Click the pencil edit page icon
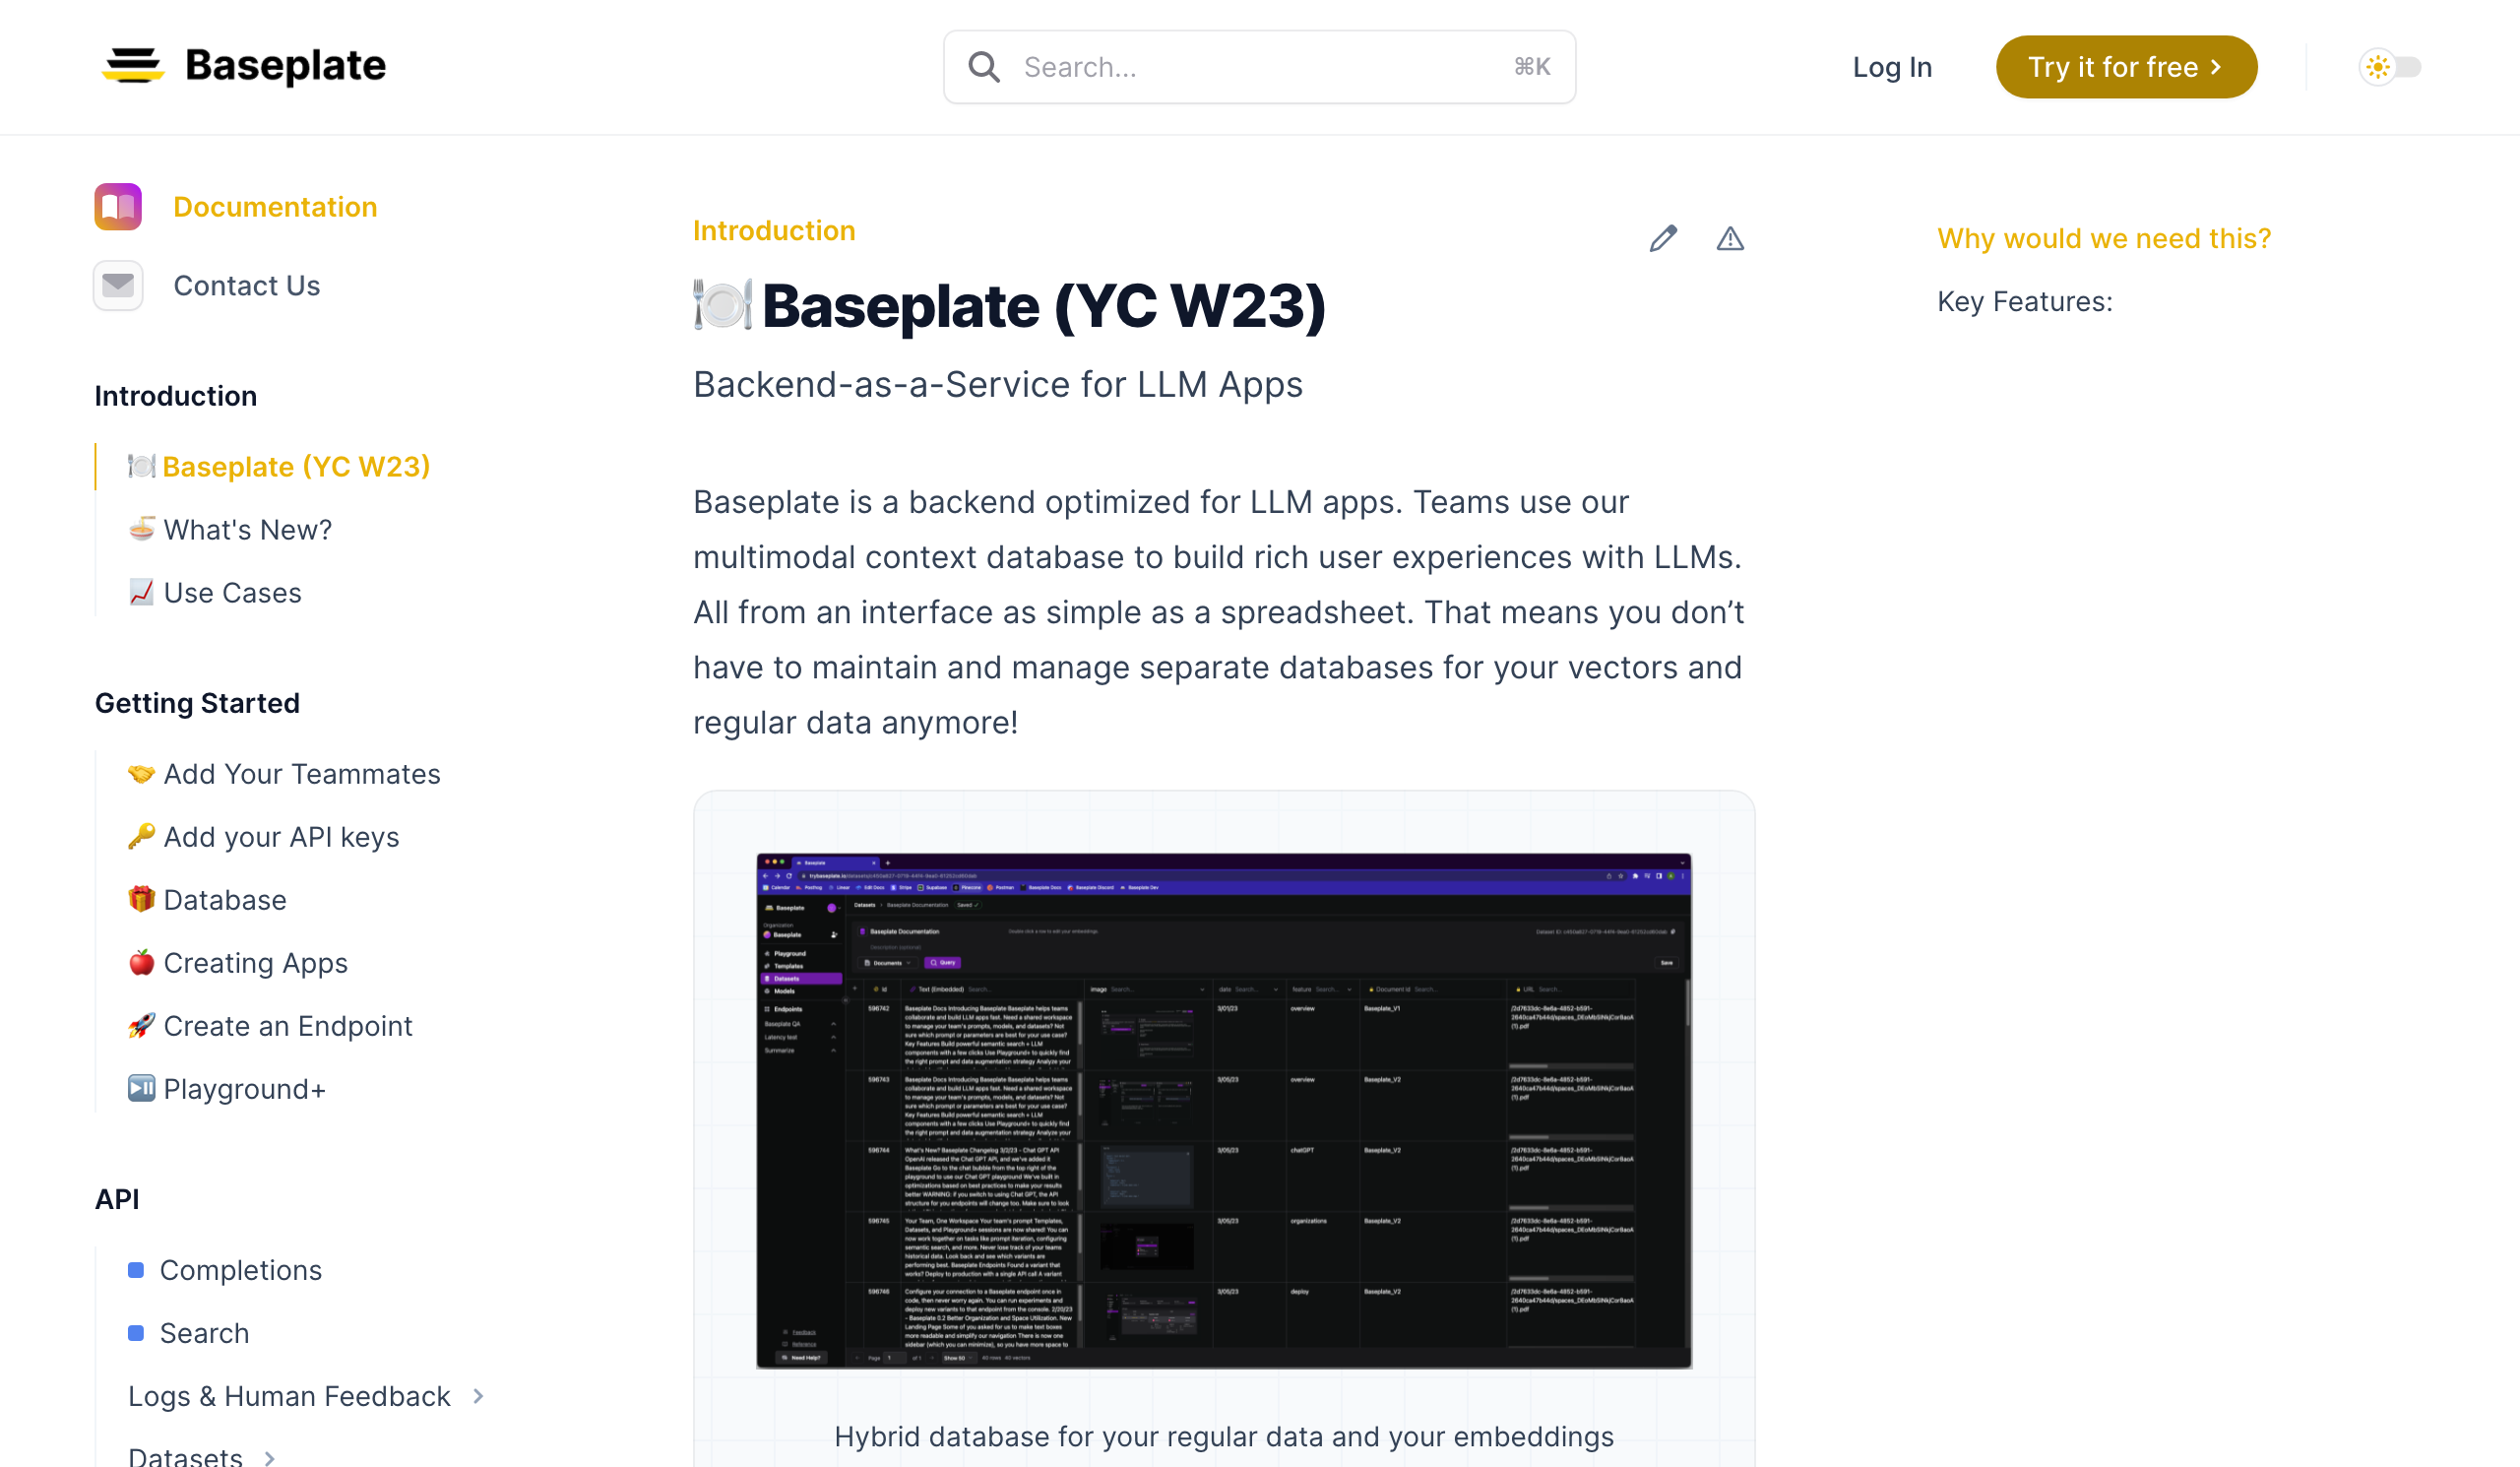This screenshot has height=1467, width=2520. [x=1663, y=239]
